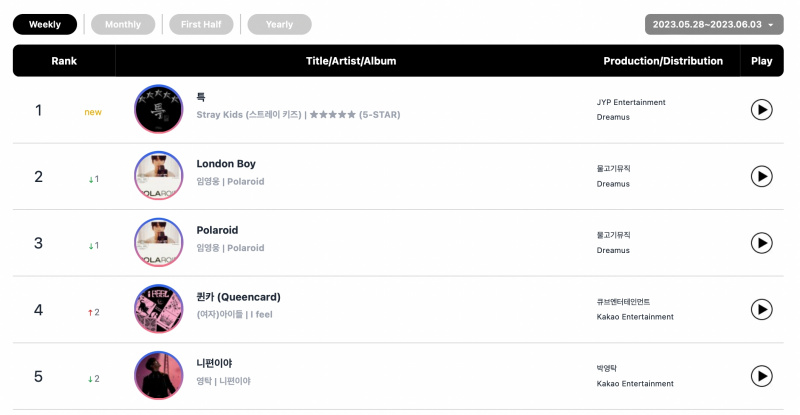Click the Production/Distribution column header
The width and height of the screenshot is (800, 415).
pyautogui.click(x=663, y=61)
